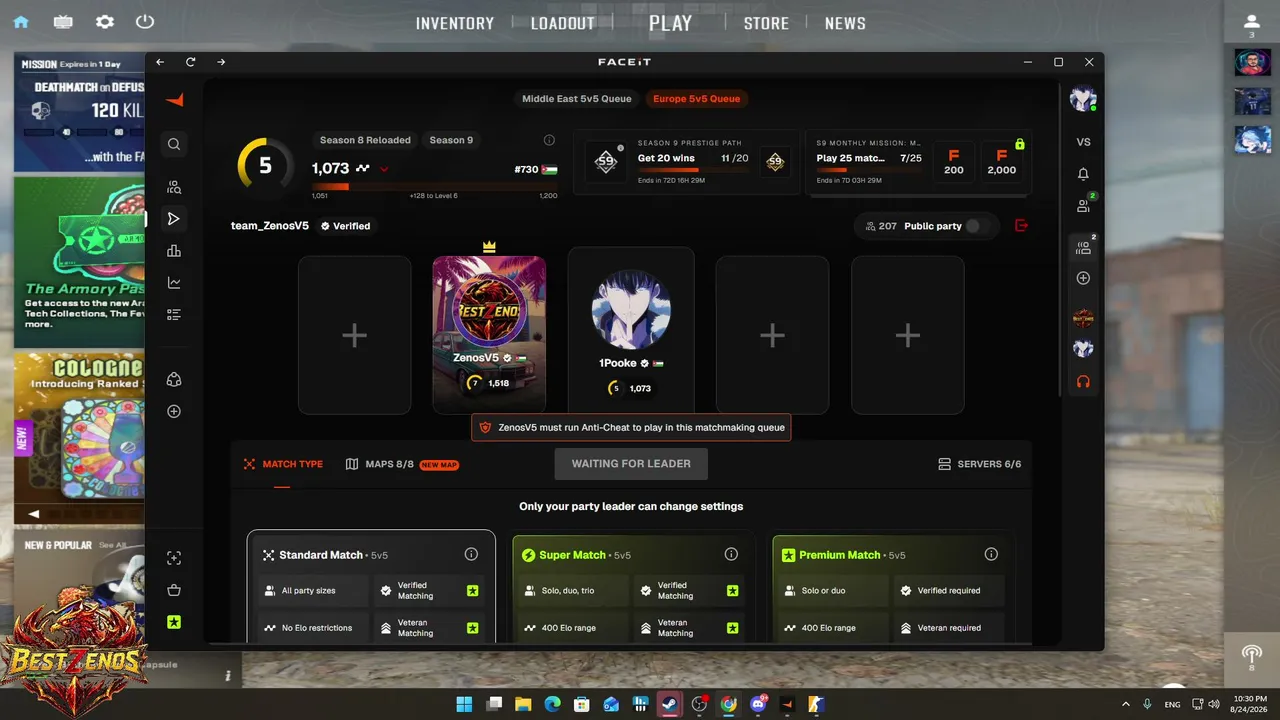This screenshot has width=1280, height=720.
Task: Select the Super Match card
Action: pyautogui.click(x=631, y=590)
